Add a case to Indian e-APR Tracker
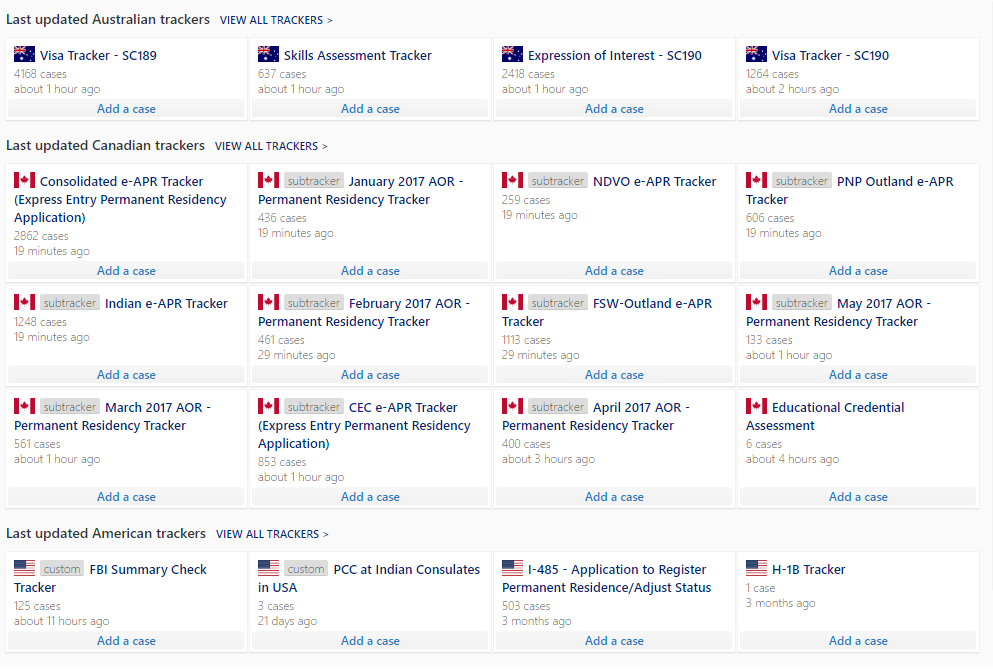 [x=126, y=375]
